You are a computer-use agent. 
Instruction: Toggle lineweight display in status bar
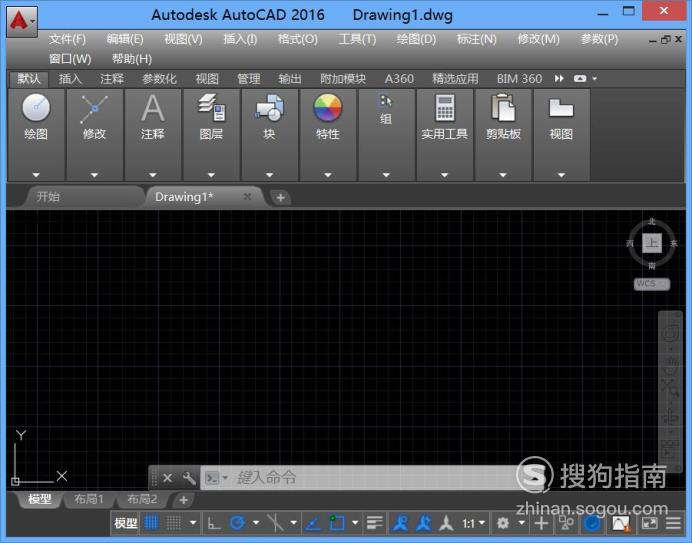(x=374, y=523)
